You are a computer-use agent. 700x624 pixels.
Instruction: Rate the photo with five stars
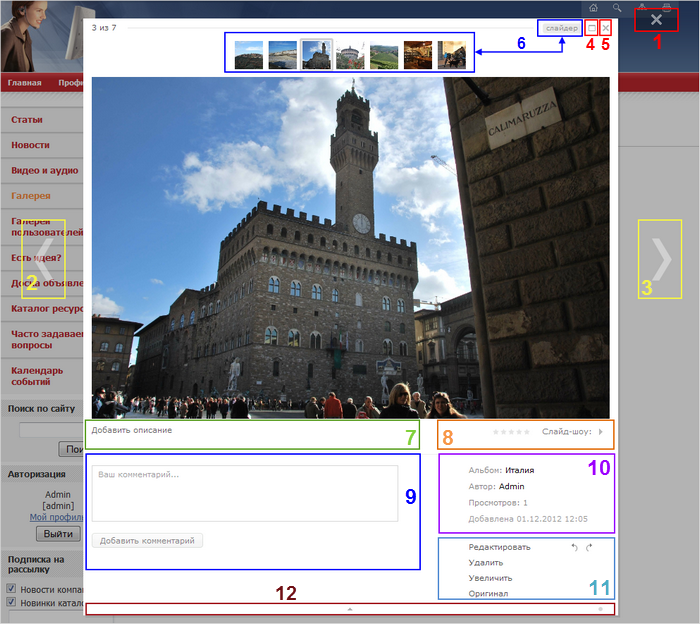[x=527, y=432]
